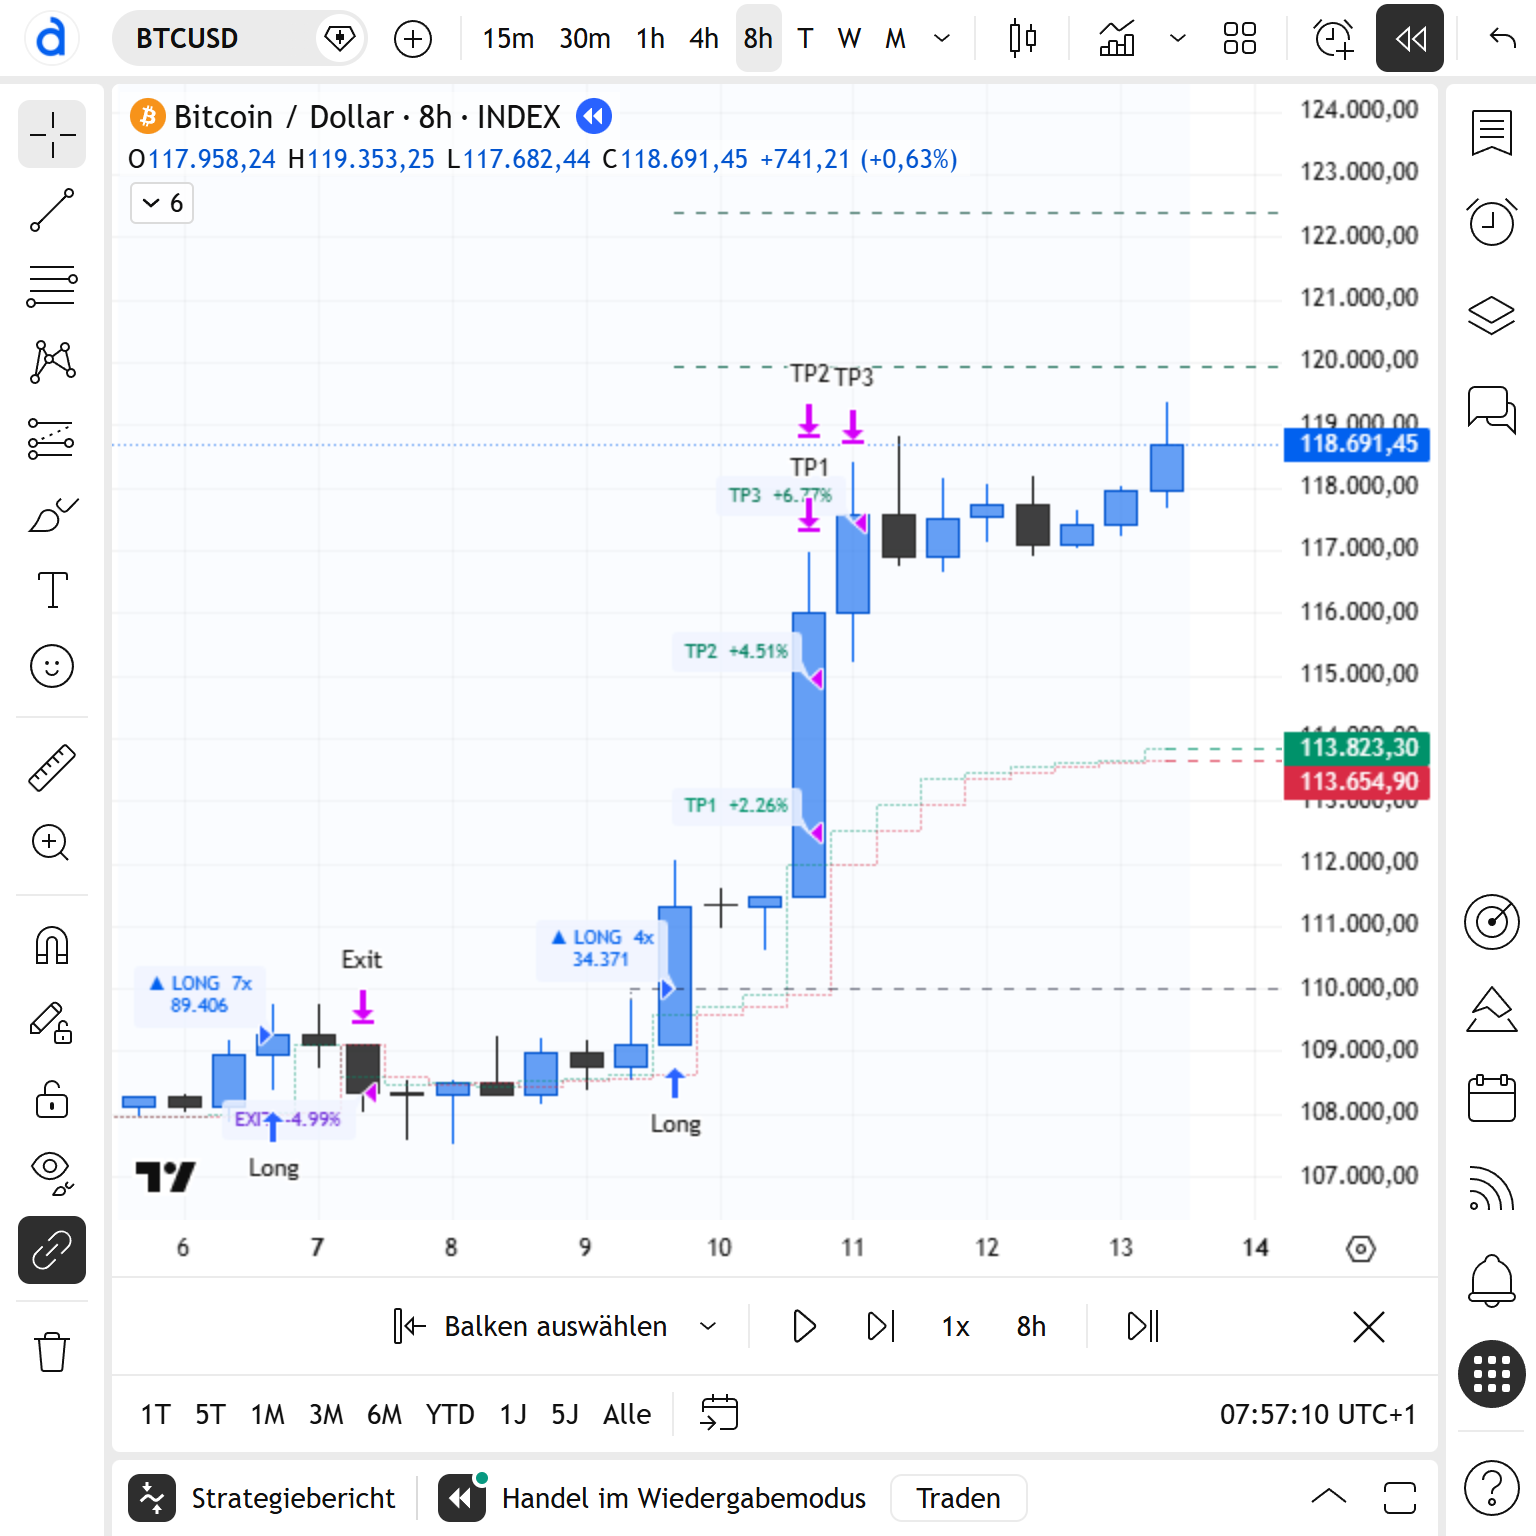Image resolution: width=1536 pixels, height=1536 pixels.
Task: Expand the timeframe interval dropdown
Action: coord(942,39)
